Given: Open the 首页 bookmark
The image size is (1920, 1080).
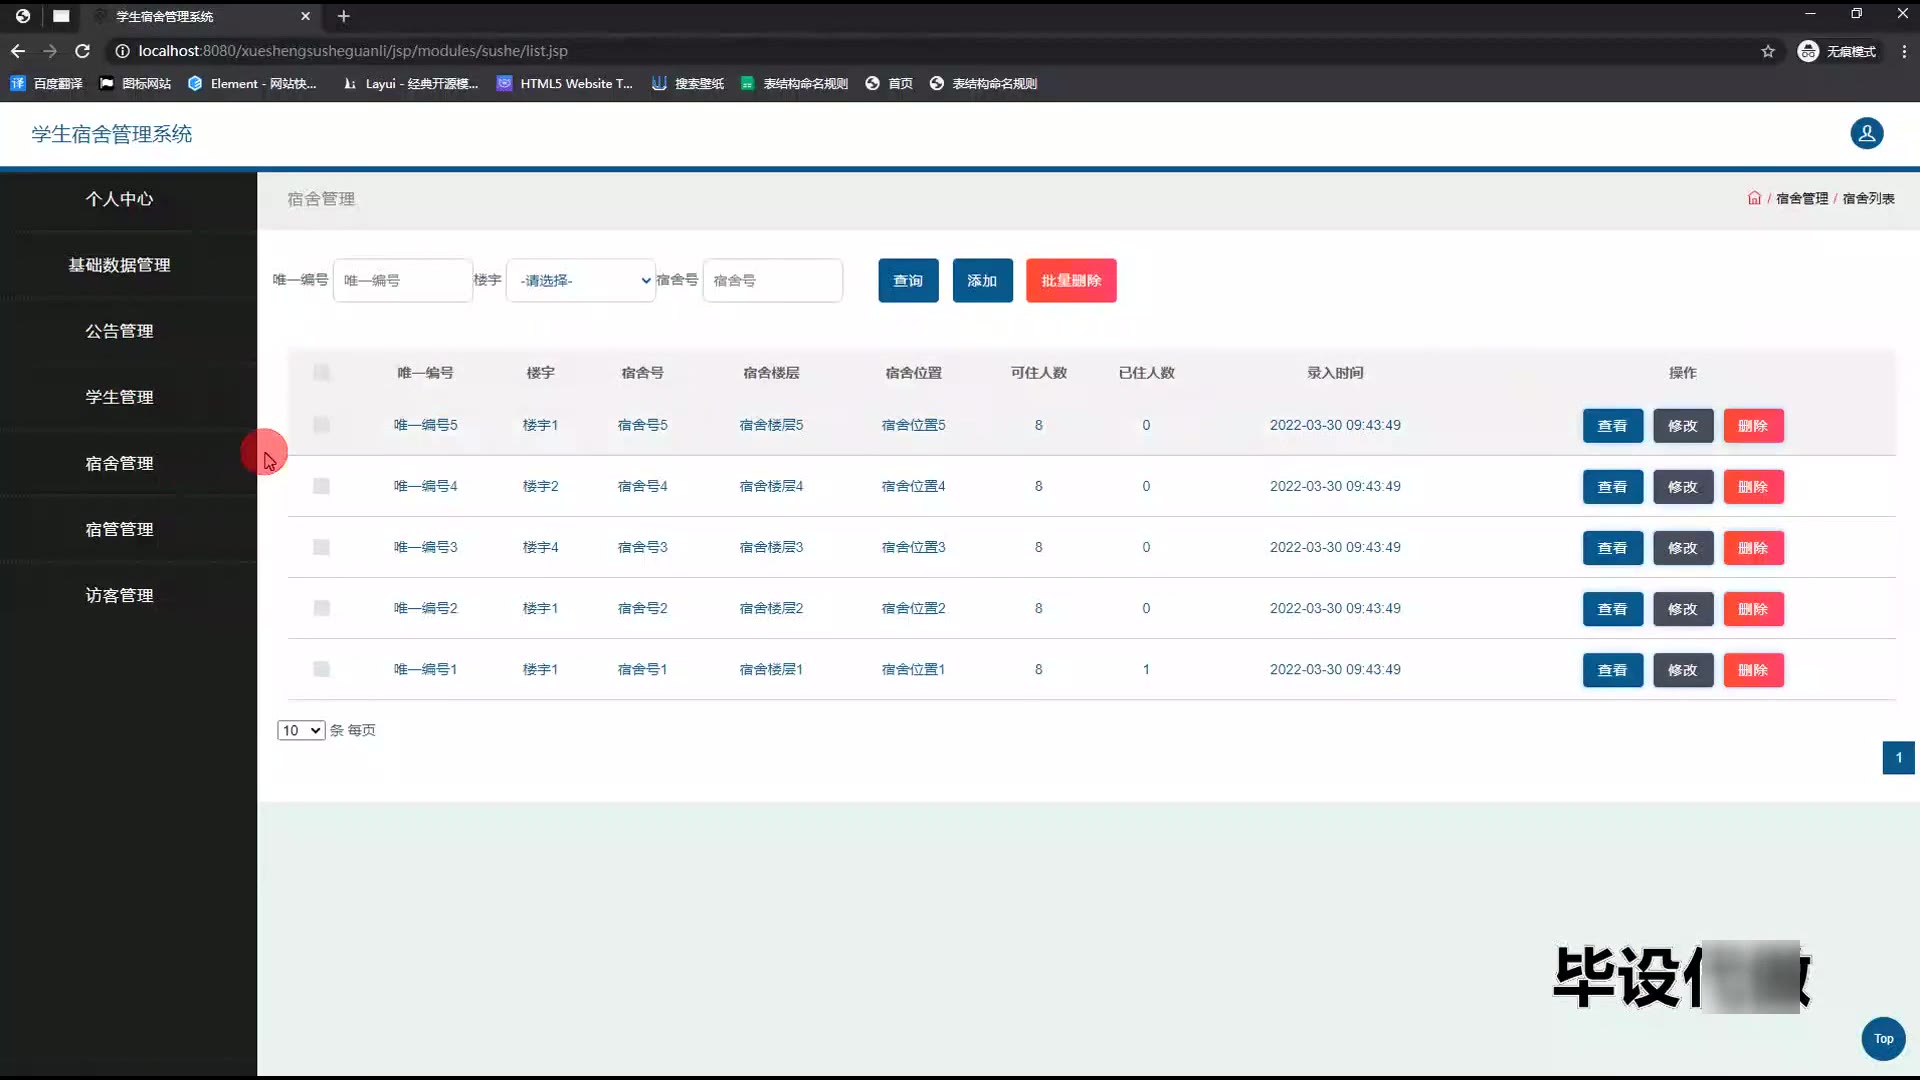Looking at the screenshot, I should tap(889, 84).
